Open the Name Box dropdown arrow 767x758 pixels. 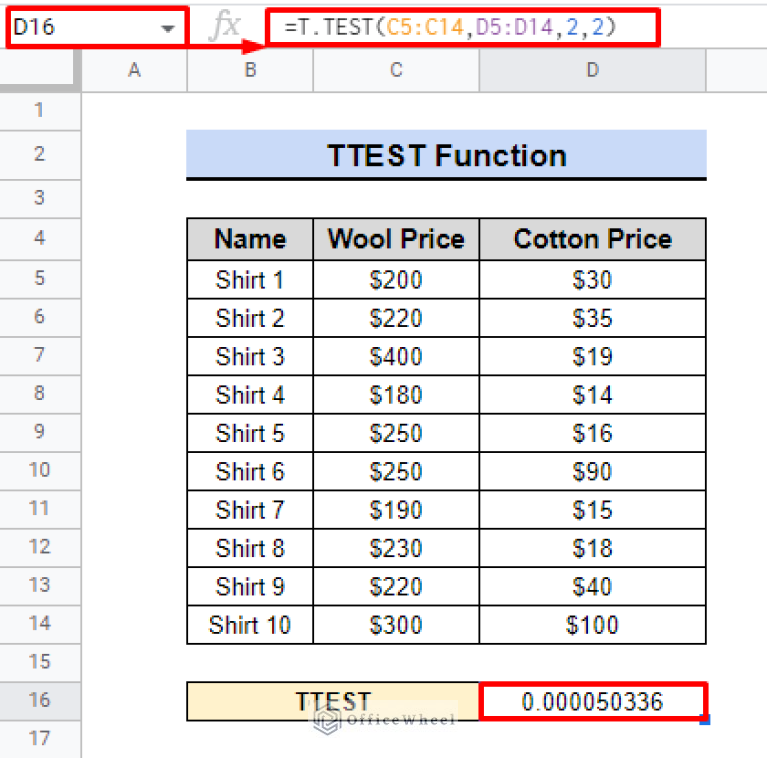[x=167, y=28]
